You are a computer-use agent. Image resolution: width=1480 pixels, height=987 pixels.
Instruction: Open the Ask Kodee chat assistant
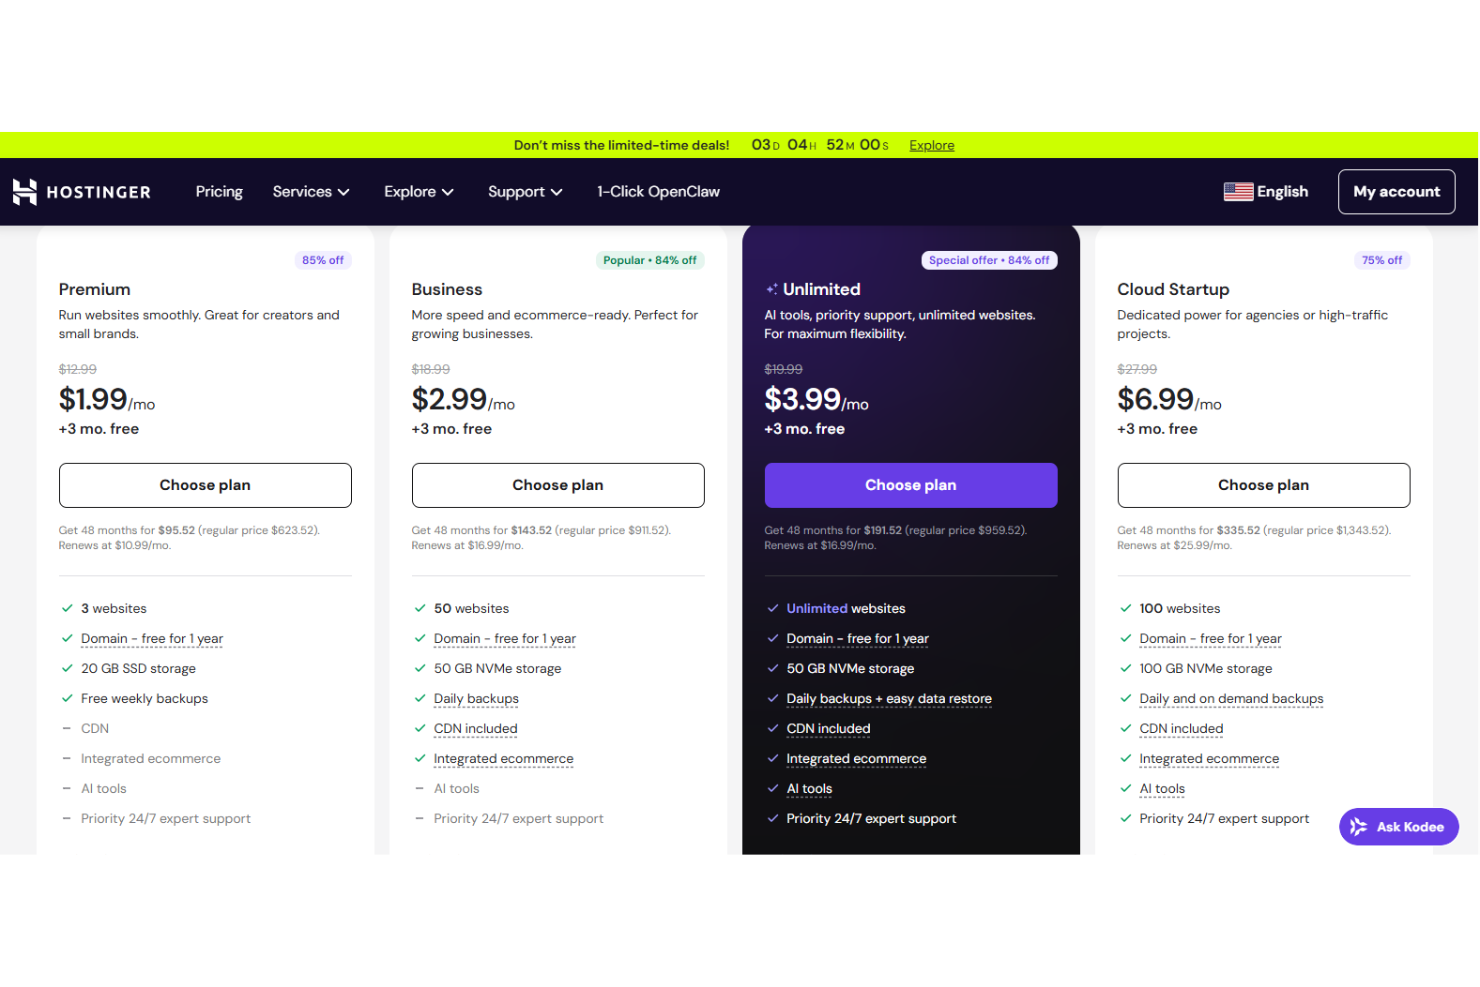coord(1398,826)
